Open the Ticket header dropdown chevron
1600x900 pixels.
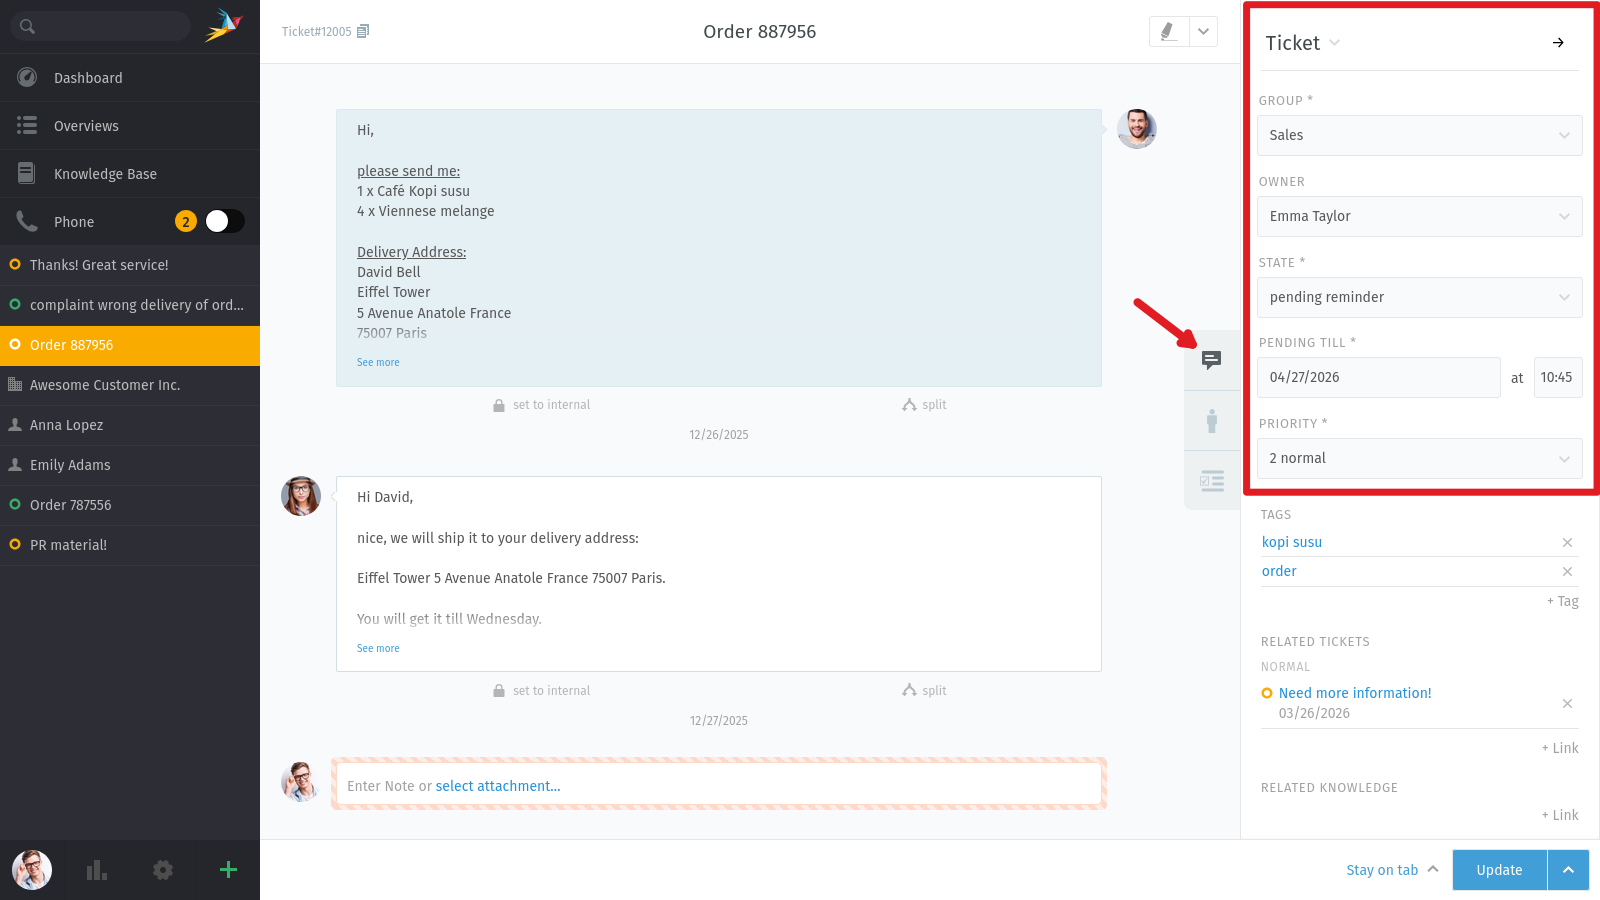(x=1334, y=43)
